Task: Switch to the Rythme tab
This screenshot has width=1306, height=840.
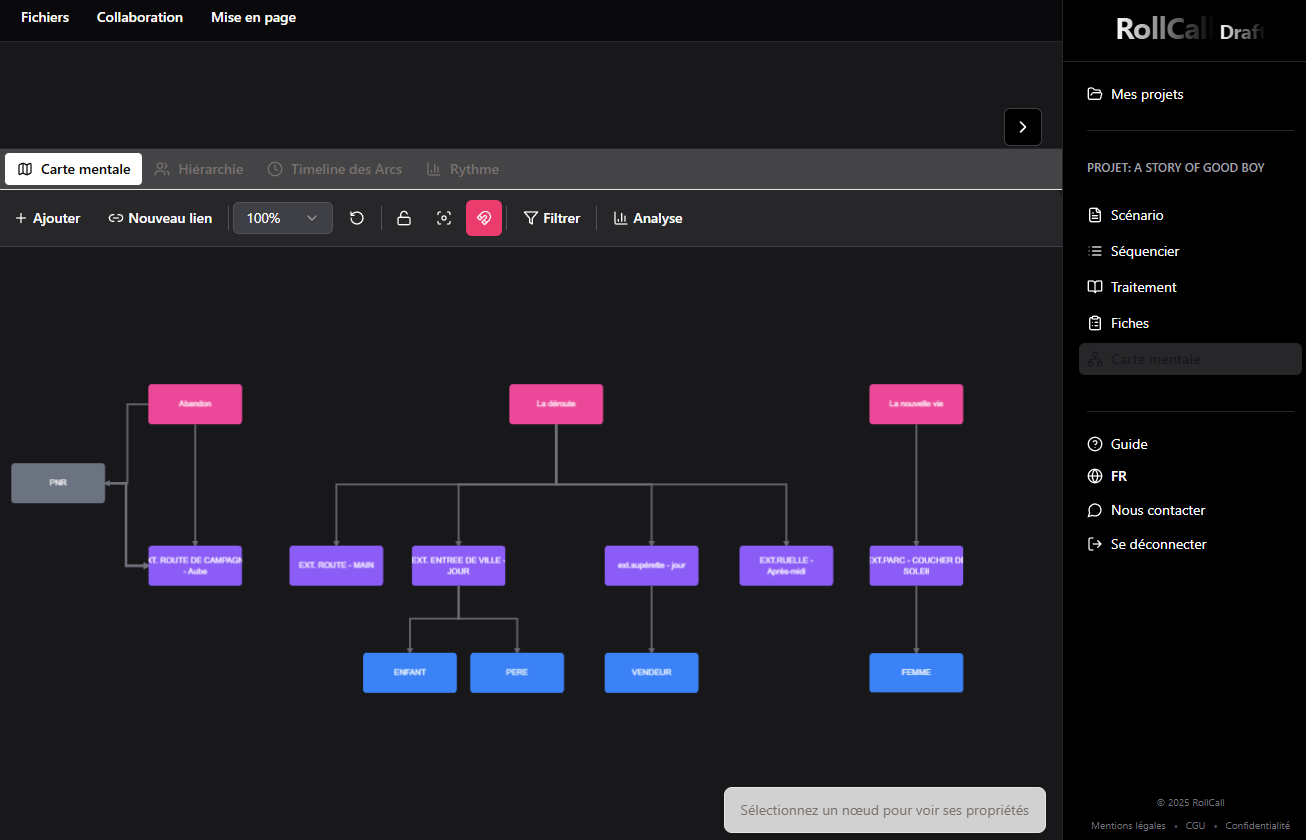Action: click(x=463, y=169)
